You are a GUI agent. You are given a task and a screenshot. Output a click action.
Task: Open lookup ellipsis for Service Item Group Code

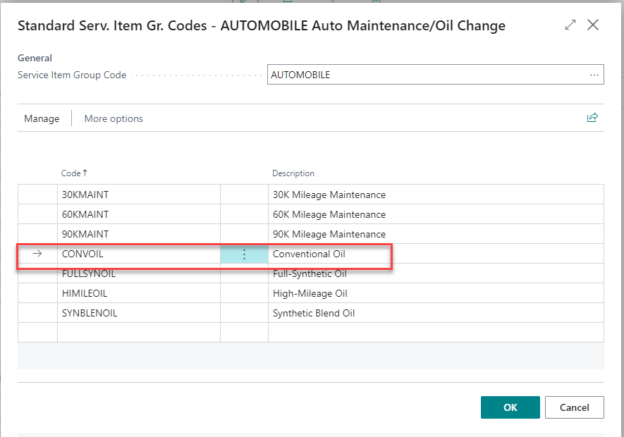[595, 75]
